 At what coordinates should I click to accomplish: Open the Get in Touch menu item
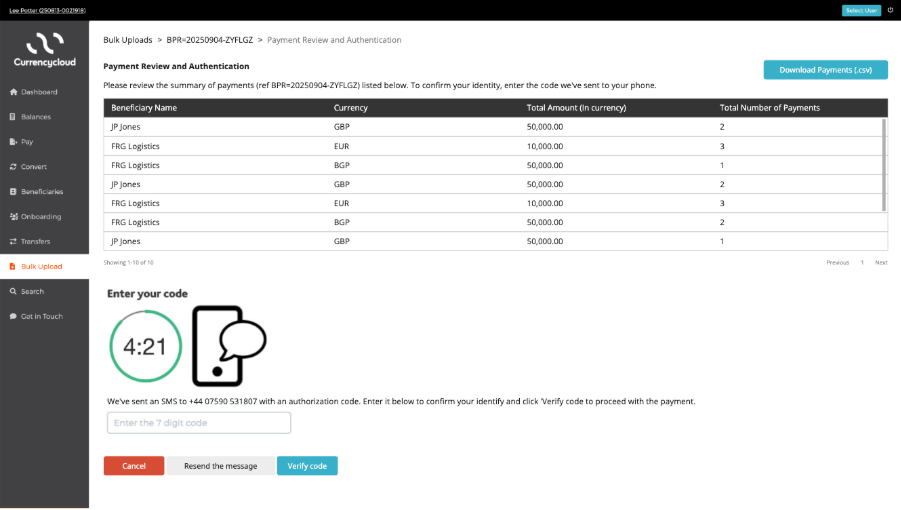(44, 316)
